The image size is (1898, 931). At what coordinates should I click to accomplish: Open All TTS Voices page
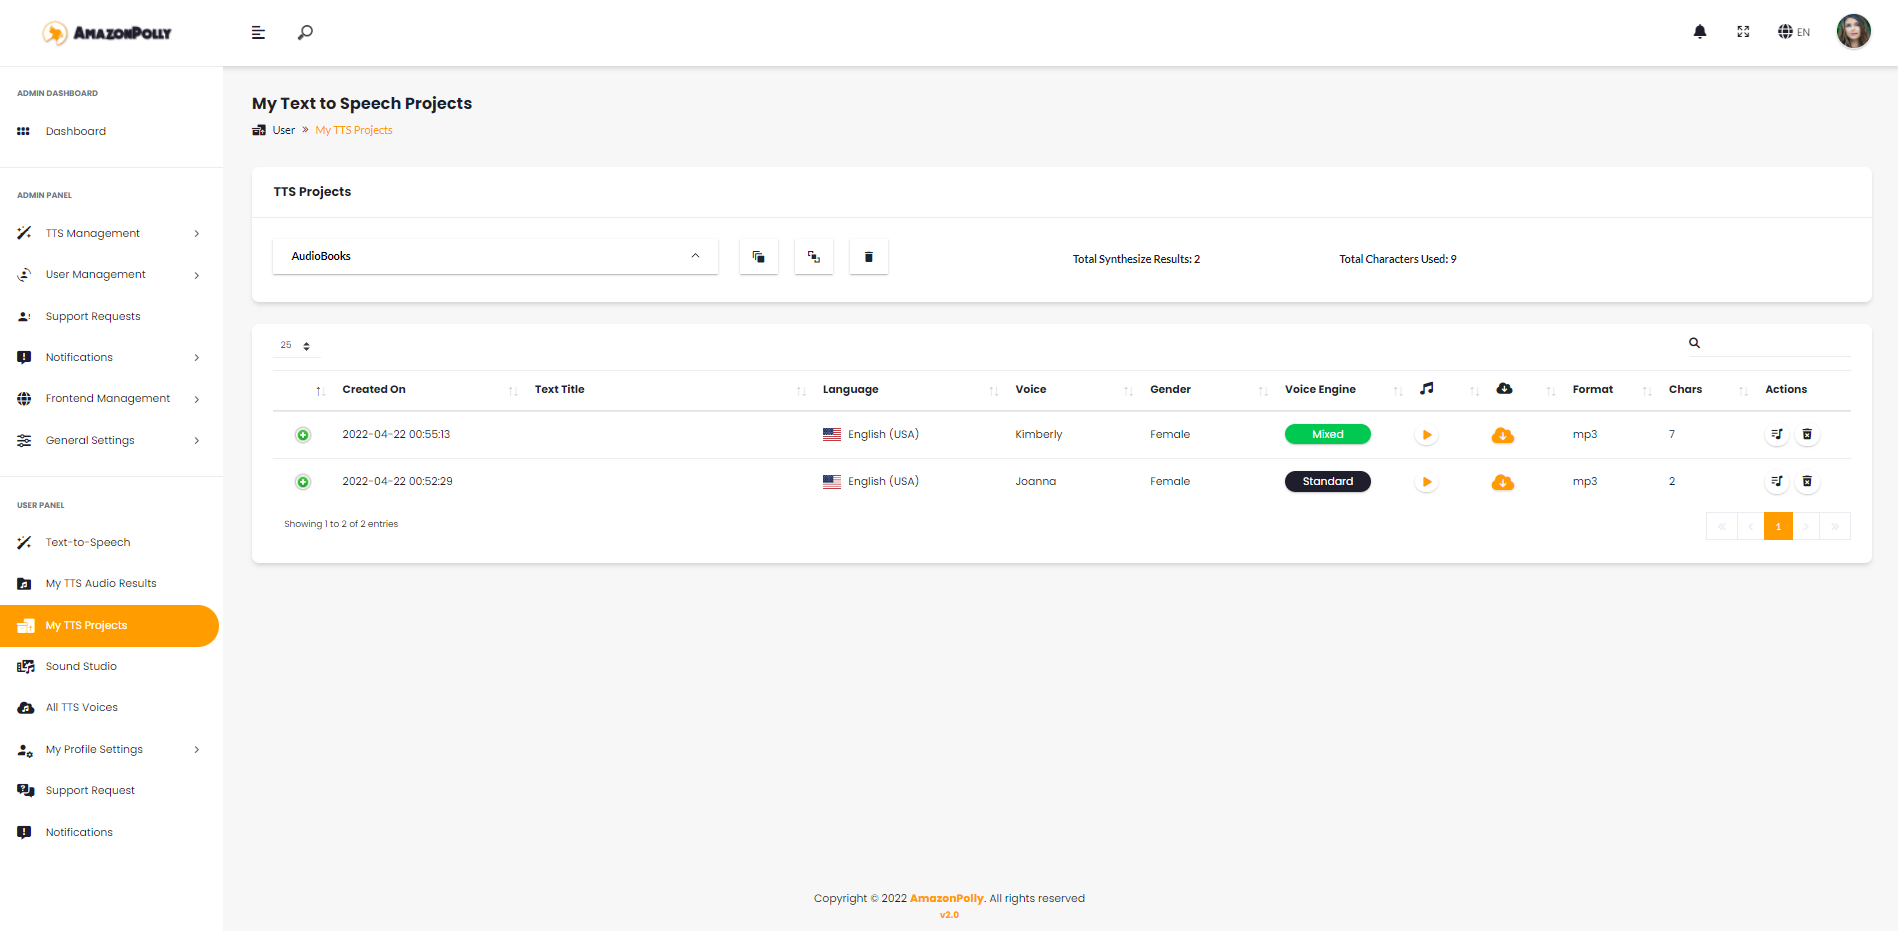pos(110,708)
